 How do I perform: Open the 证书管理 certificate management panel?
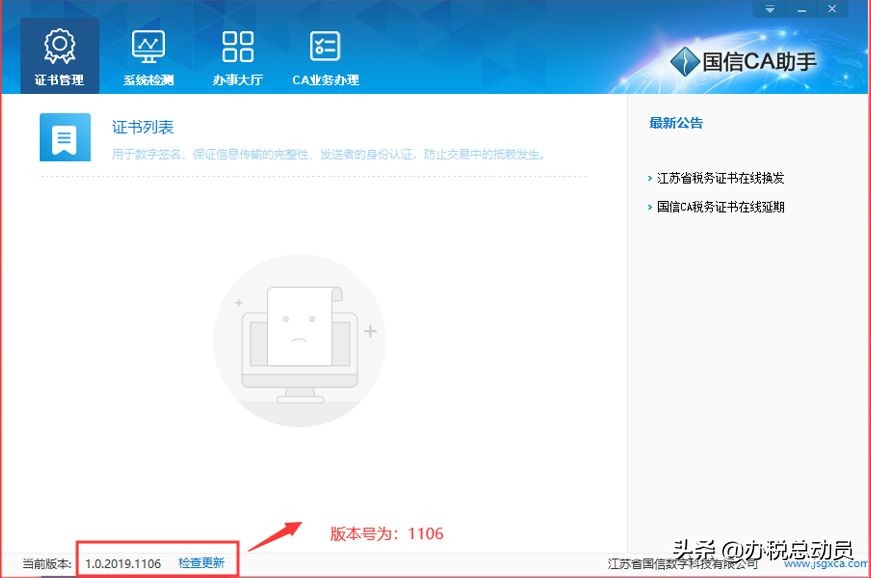58,55
